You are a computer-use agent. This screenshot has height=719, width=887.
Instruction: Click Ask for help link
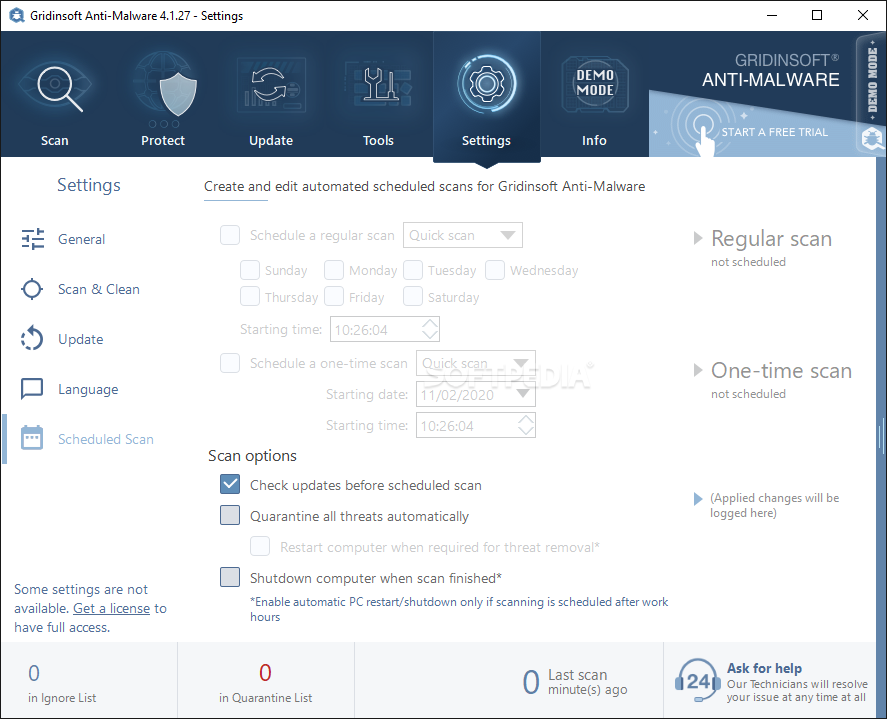(764, 668)
